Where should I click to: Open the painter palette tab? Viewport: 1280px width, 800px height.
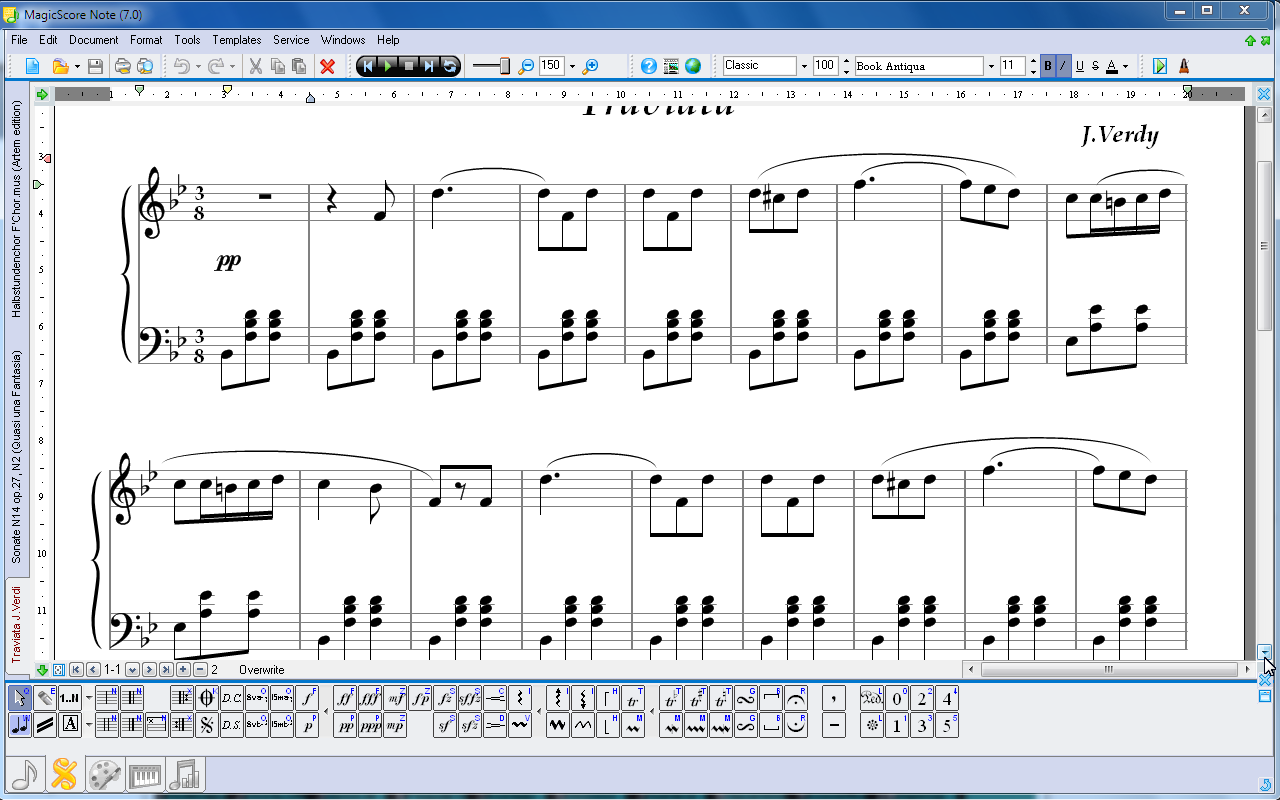point(104,774)
